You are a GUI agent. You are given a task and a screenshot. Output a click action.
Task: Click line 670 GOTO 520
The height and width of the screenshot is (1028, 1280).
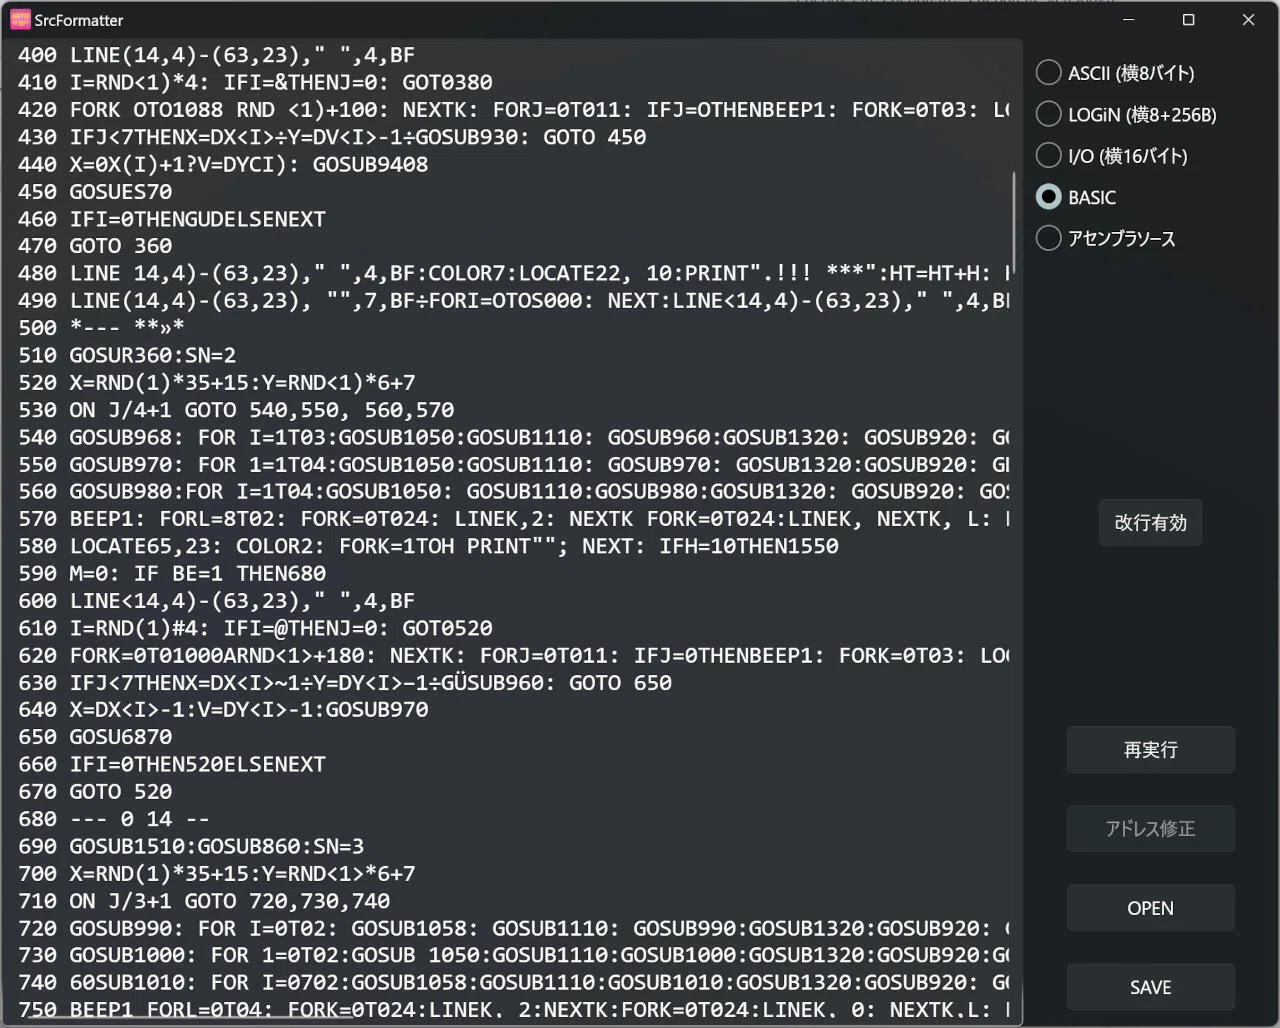click(95, 791)
